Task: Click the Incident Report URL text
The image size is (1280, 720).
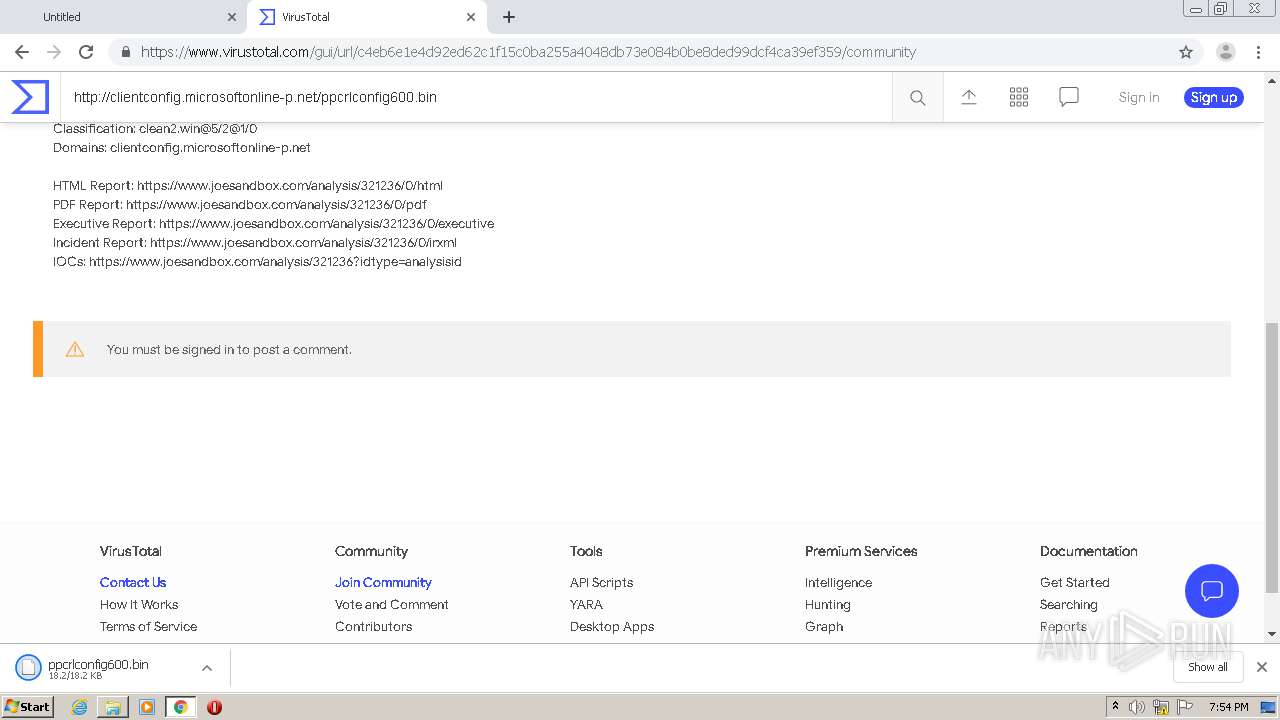Action: coord(303,242)
